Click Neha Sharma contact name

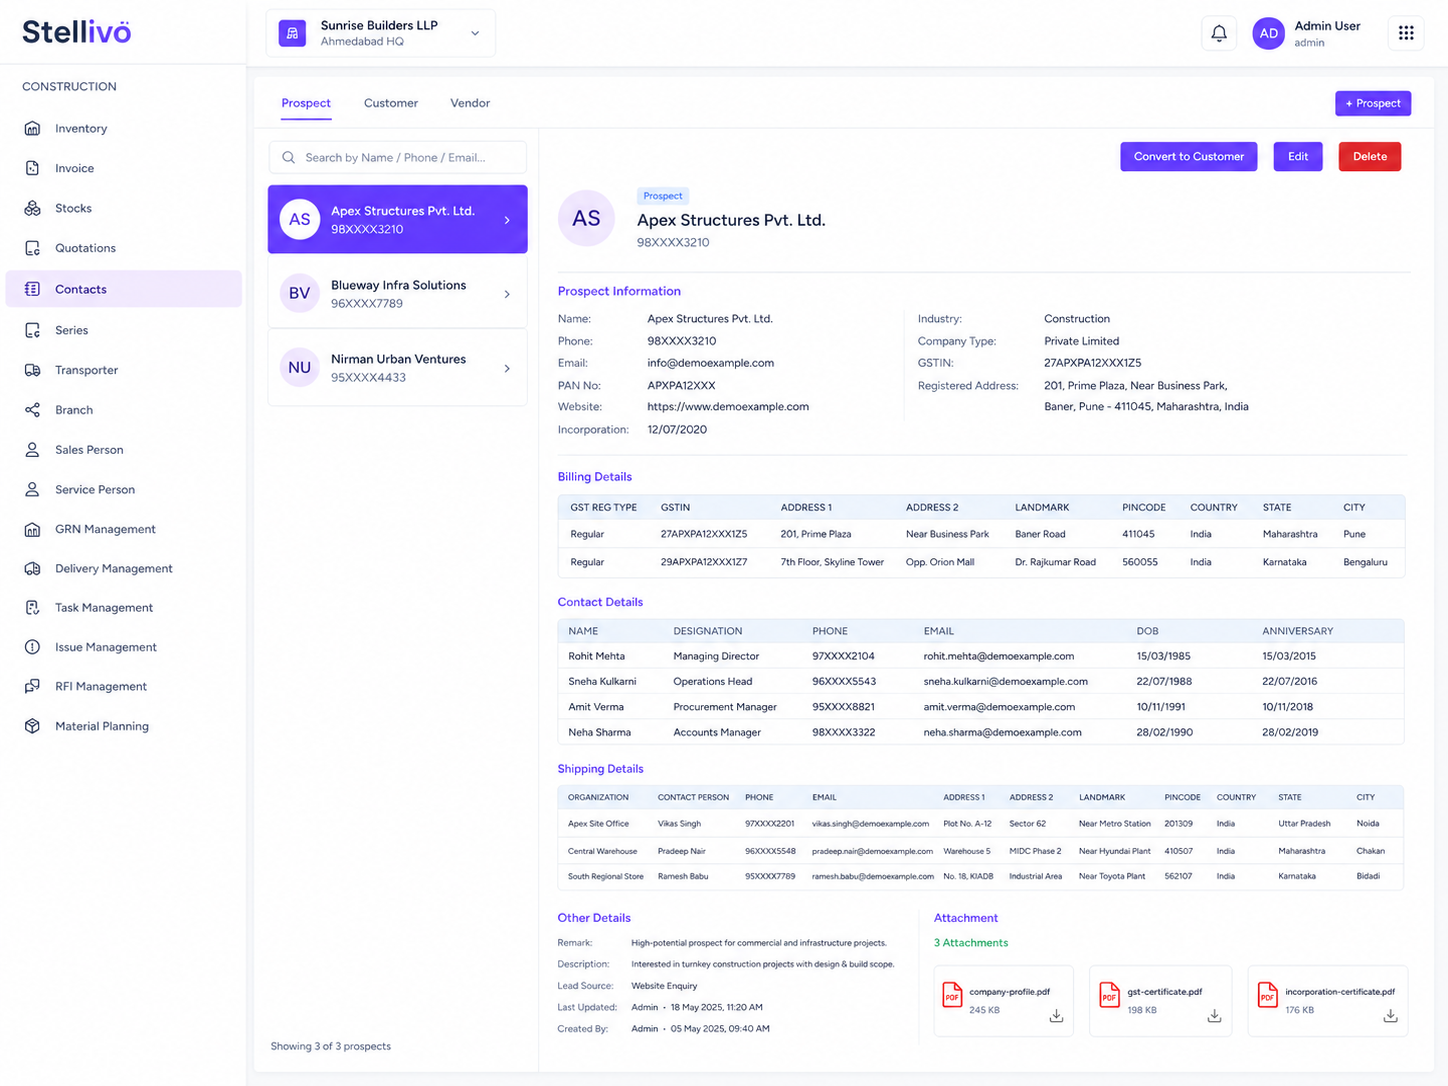tap(599, 732)
